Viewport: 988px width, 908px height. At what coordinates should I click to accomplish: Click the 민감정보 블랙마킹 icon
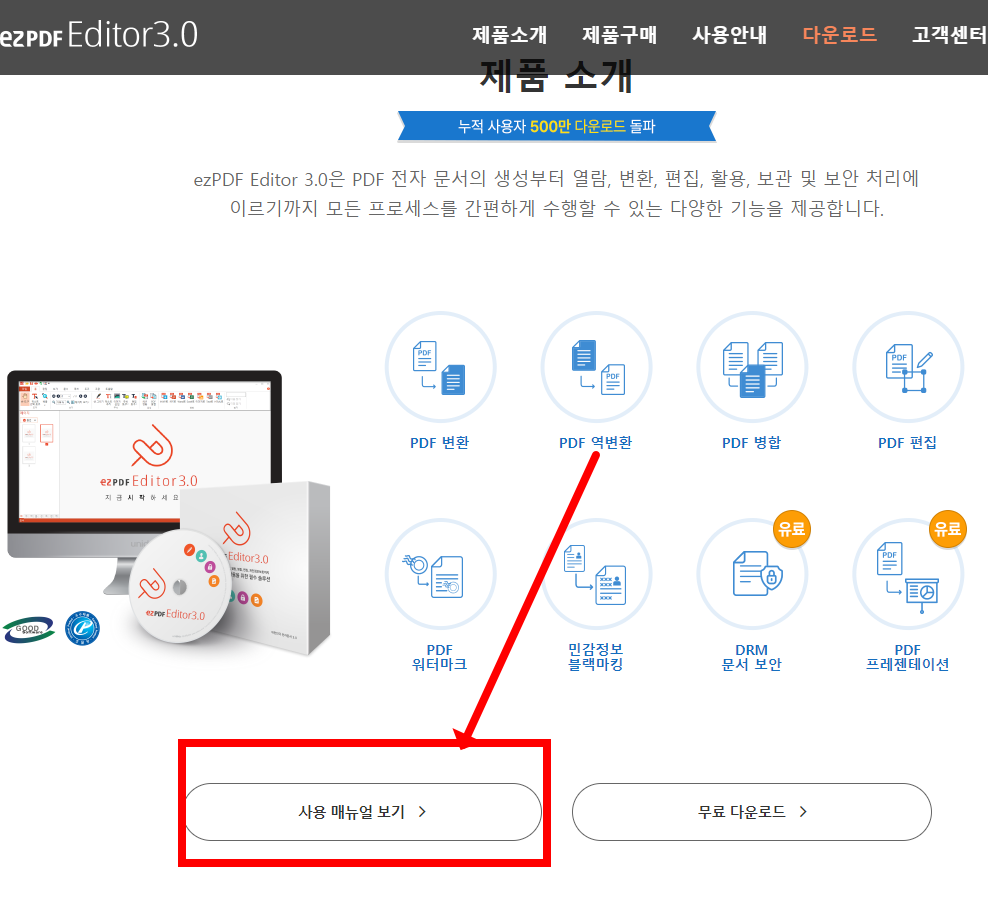(x=596, y=573)
